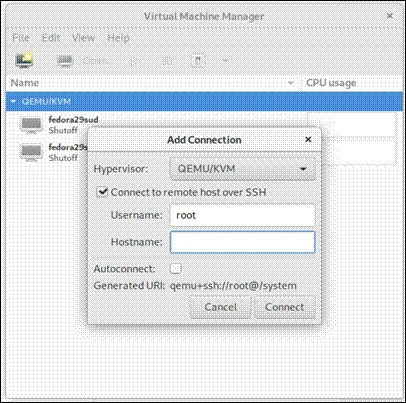
Task: Click the Cancel button
Action: click(220, 307)
